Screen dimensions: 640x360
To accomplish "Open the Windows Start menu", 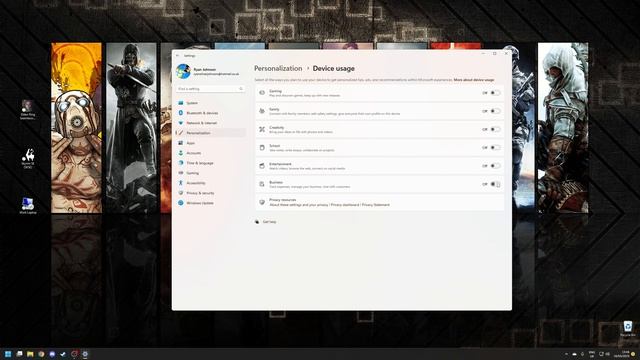I will point(8,354).
